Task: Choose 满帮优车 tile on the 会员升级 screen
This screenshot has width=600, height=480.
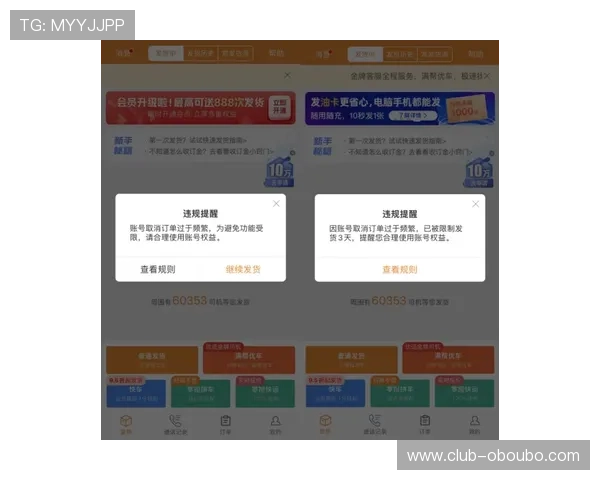Action: (x=249, y=359)
